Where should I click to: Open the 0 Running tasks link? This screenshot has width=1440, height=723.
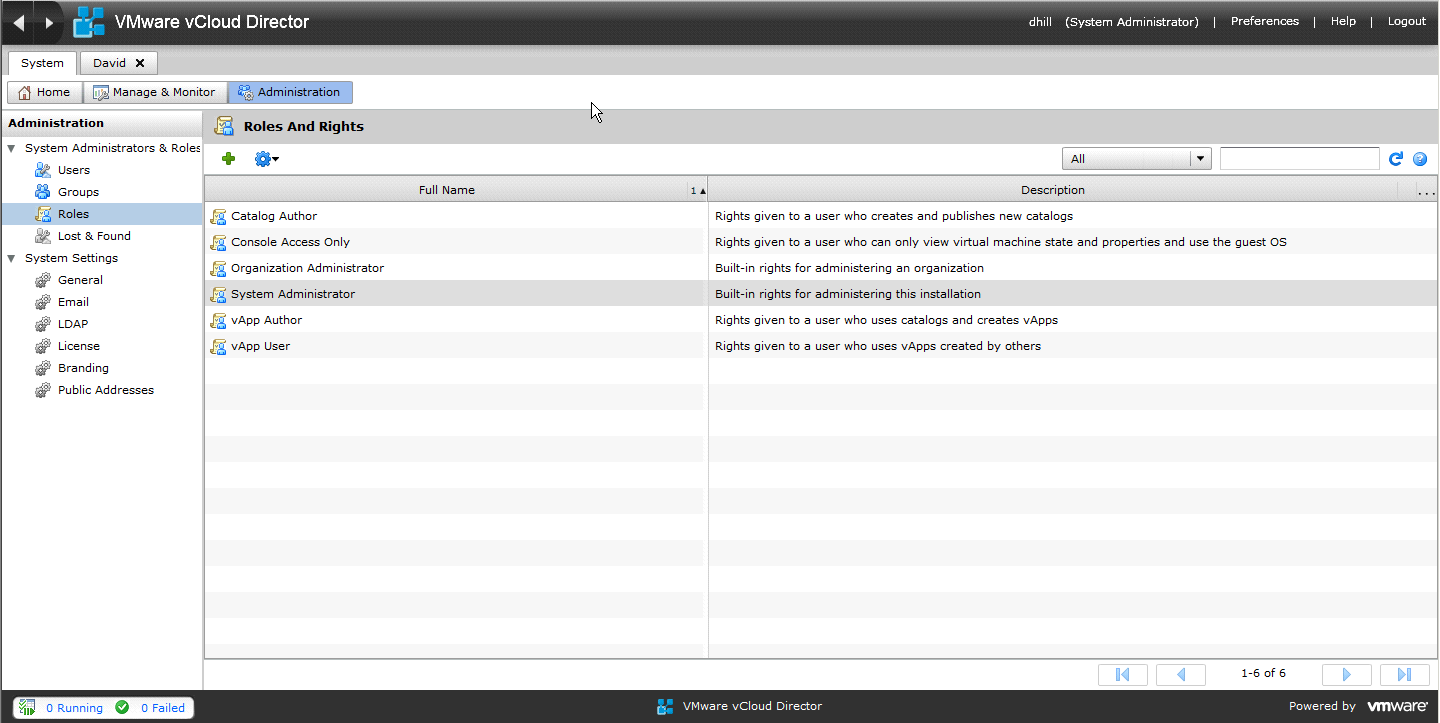(x=74, y=708)
